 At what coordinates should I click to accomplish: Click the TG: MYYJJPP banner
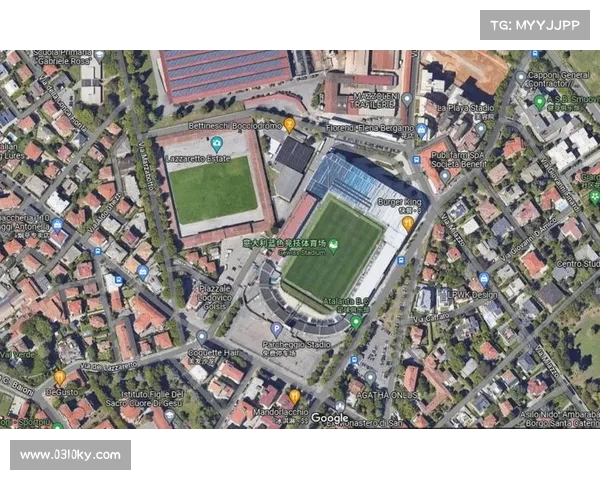[x=535, y=25]
